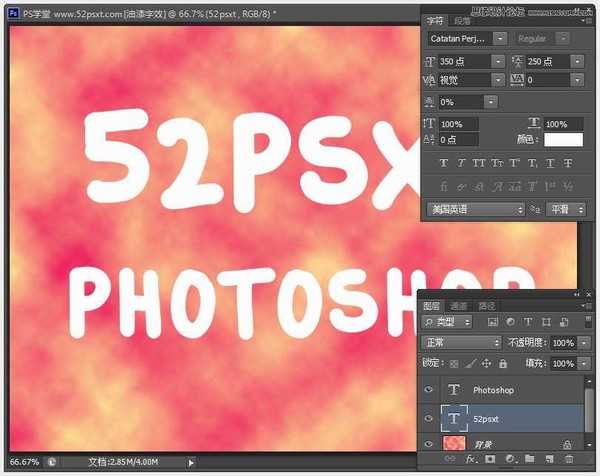Toggle faux italic text style
This screenshot has width=600, height=476.
pyautogui.click(x=461, y=163)
